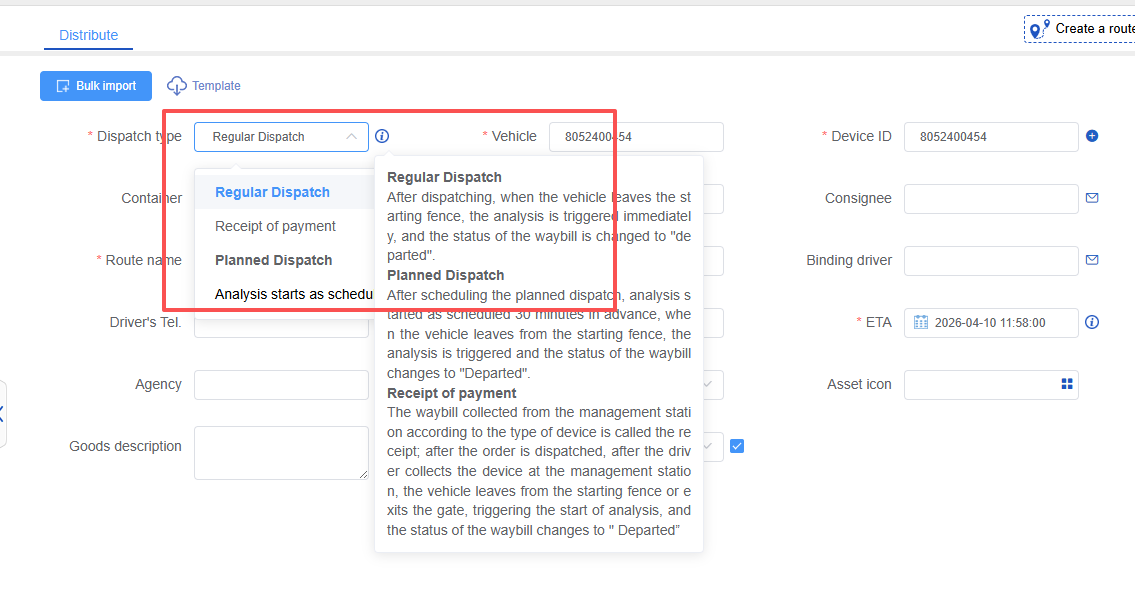The image size is (1135, 595).
Task: Pick Regular Dispatch in the dropdown list
Action: tap(272, 192)
